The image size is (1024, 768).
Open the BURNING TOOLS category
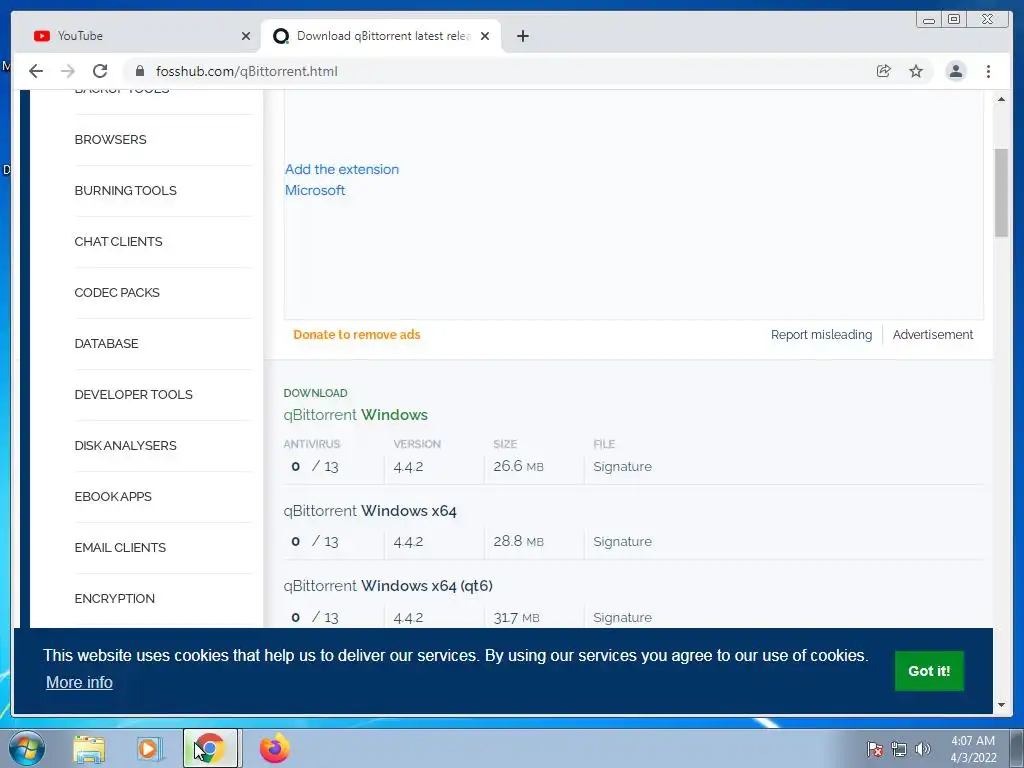(x=125, y=191)
